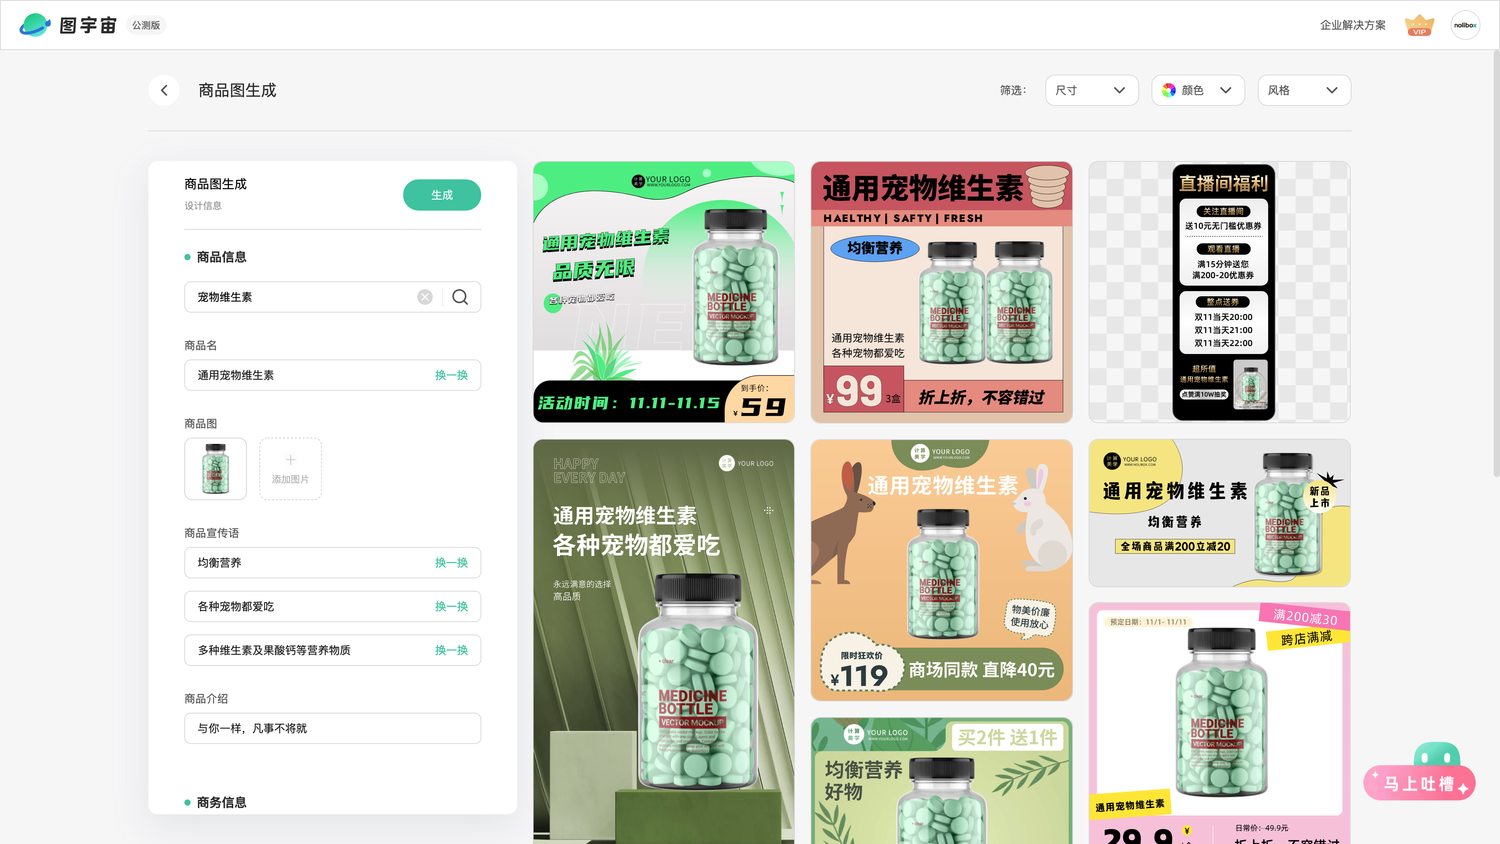The image size is (1500, 844).
Task: Click the 设计信息 subtitle
Action: tap(203, 206)
